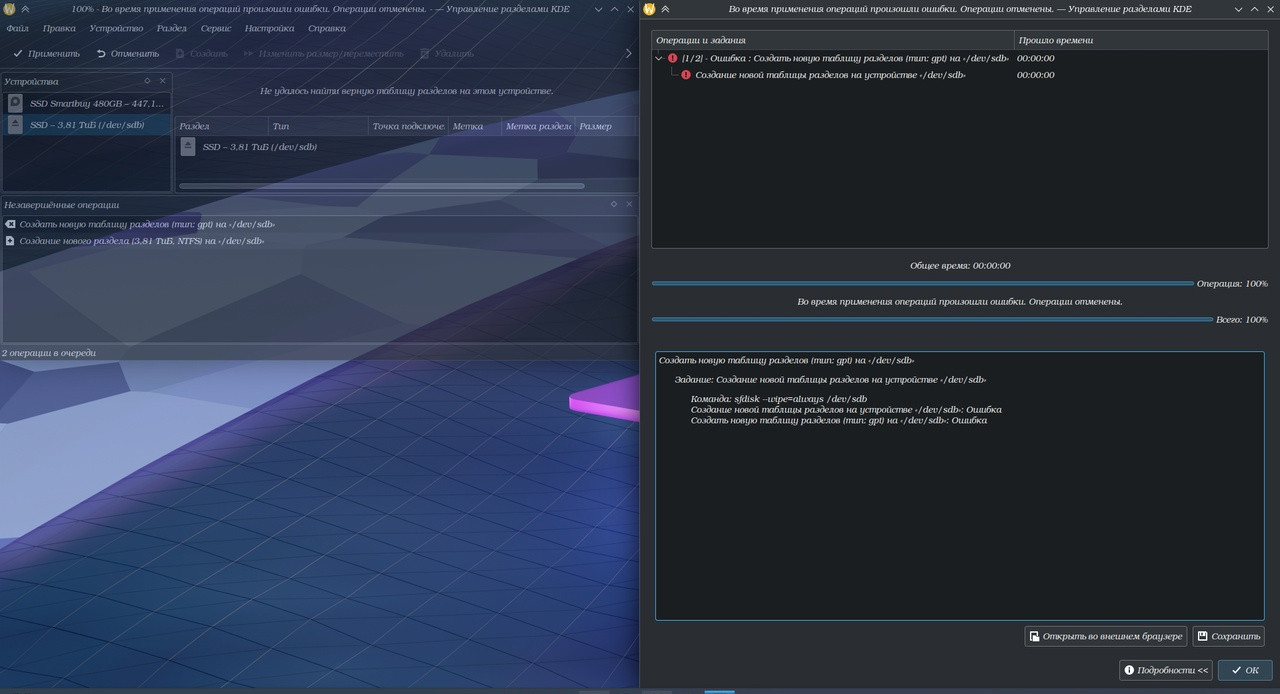
Task: Collapse the [1/2] Ошибка operation row
Action: pyautogui.click(x=659, y=58)
